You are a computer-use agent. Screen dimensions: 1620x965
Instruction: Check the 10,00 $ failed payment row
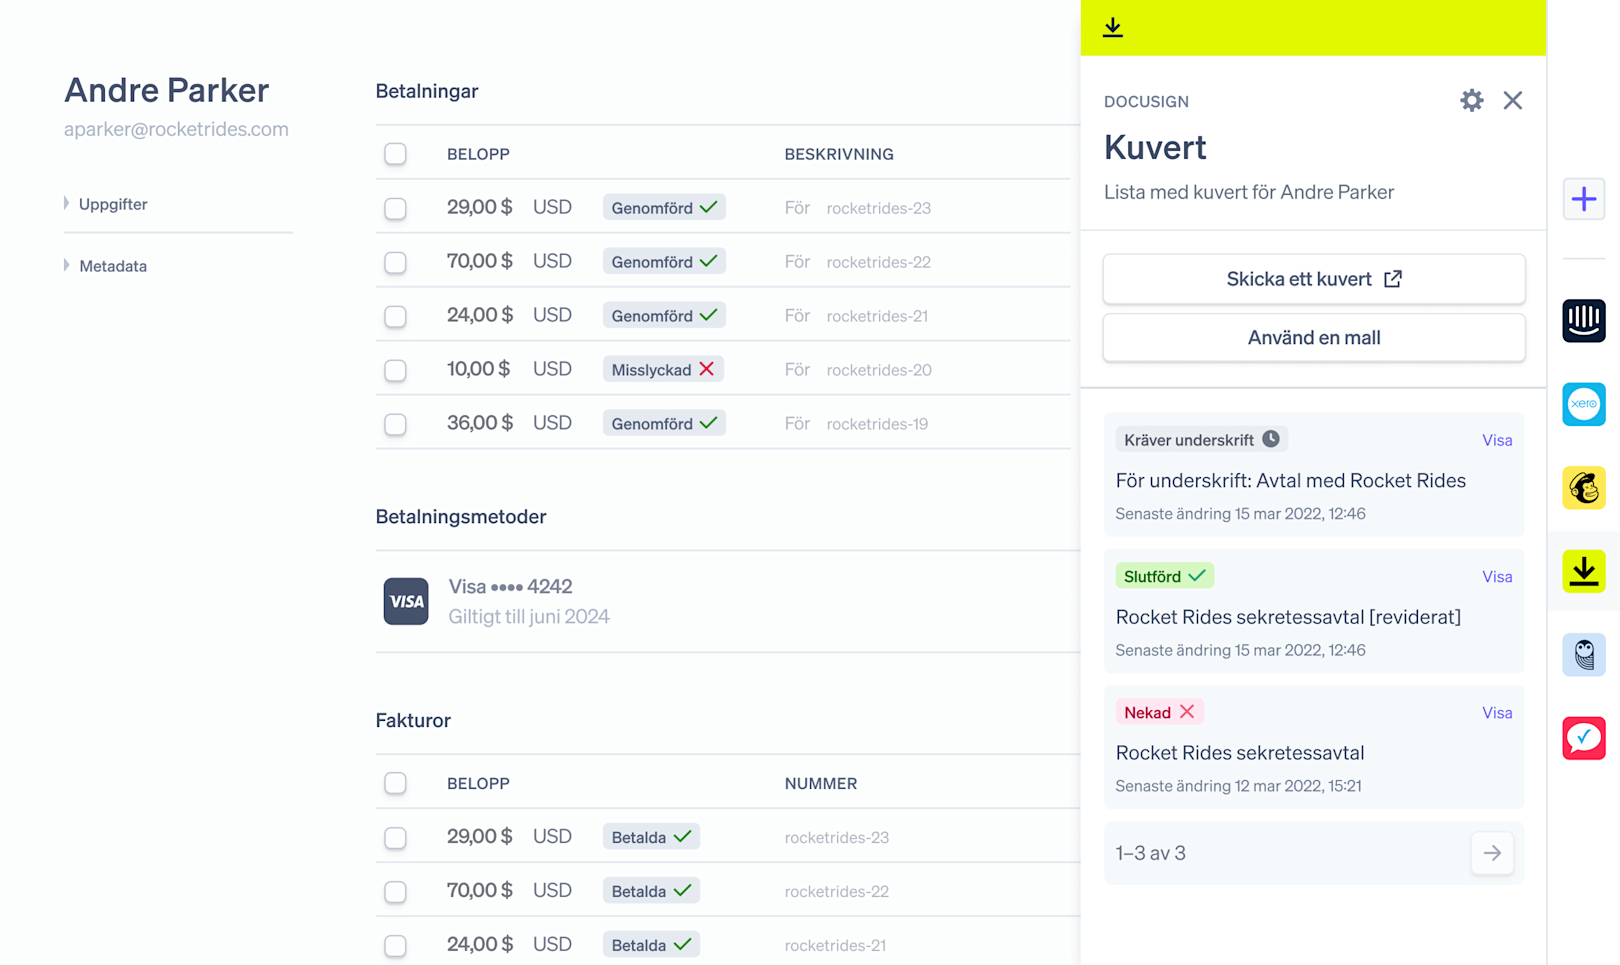[x=395, y=369]
